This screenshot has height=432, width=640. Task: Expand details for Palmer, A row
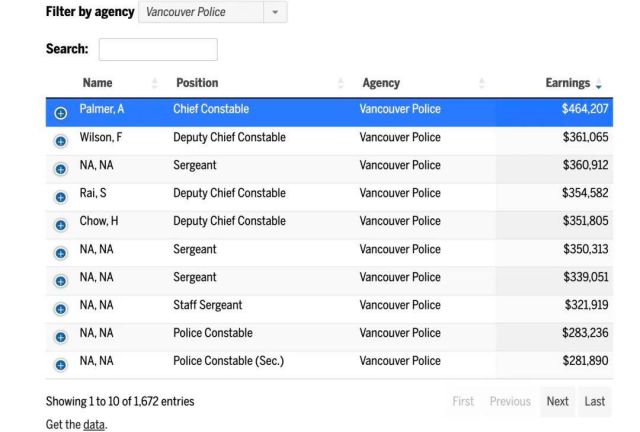coord(61,113)
